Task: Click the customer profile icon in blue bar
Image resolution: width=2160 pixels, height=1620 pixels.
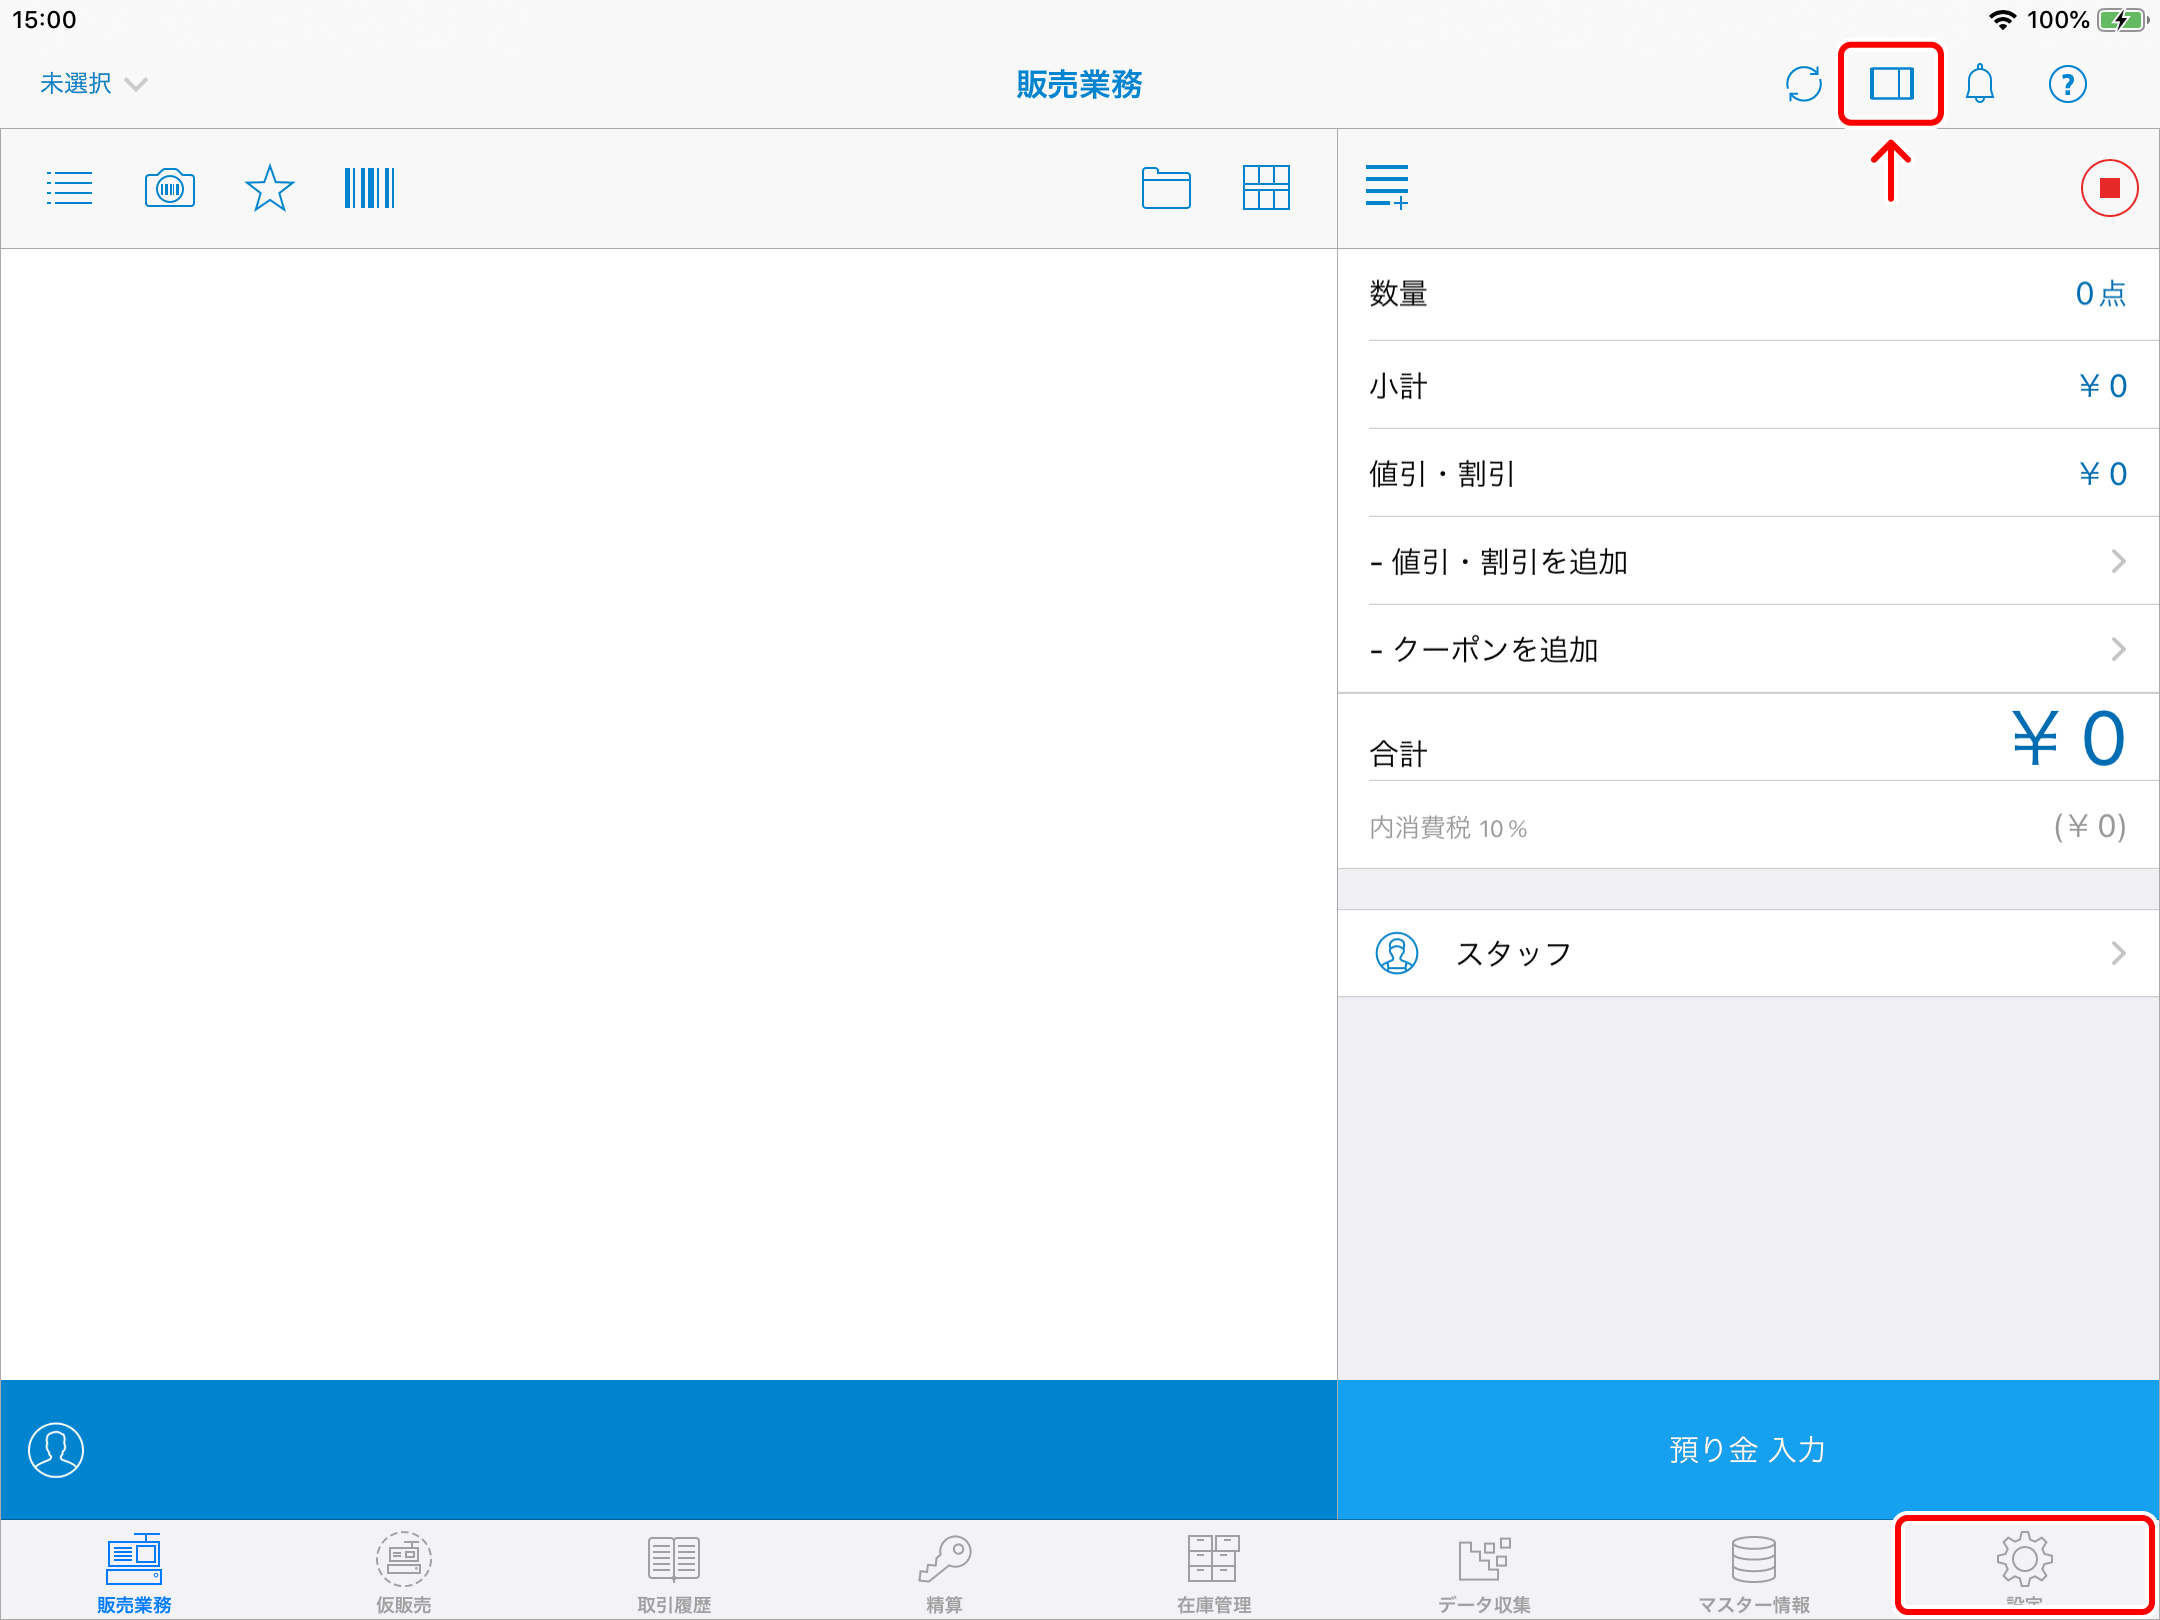Action: pos(56,1450)
